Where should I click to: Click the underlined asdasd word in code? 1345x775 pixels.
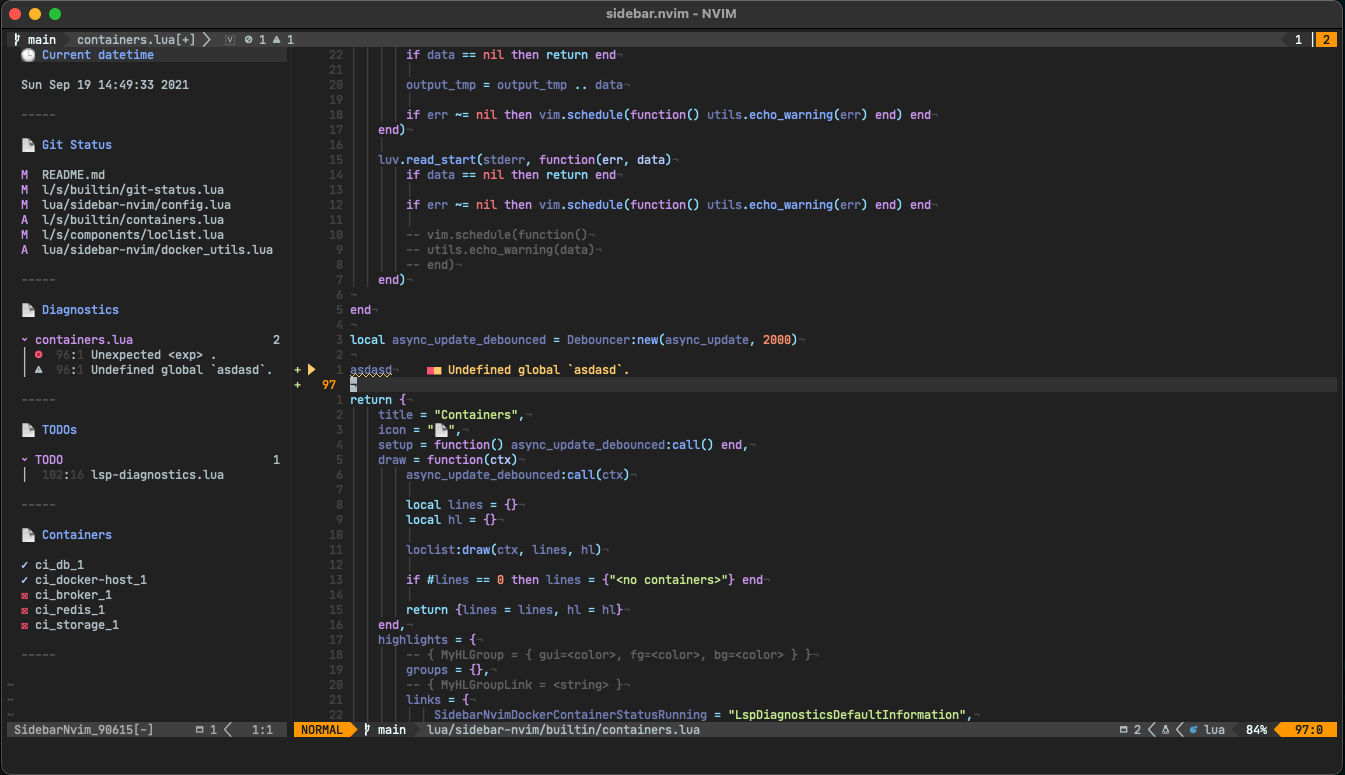(371, 370)
